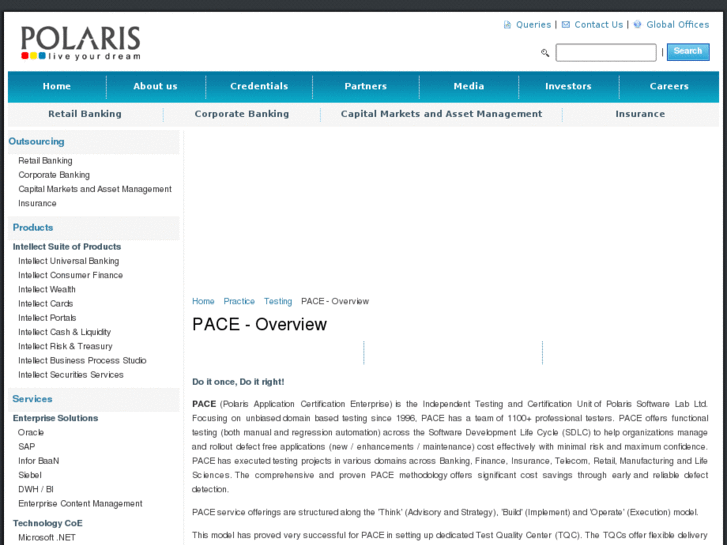Click the Search button

[688, 51]
